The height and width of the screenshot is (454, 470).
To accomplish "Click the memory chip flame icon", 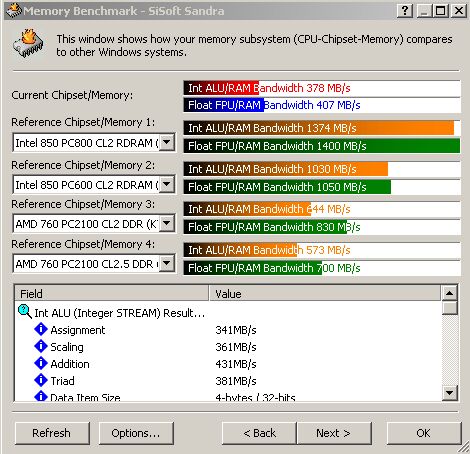I will 28,44.
